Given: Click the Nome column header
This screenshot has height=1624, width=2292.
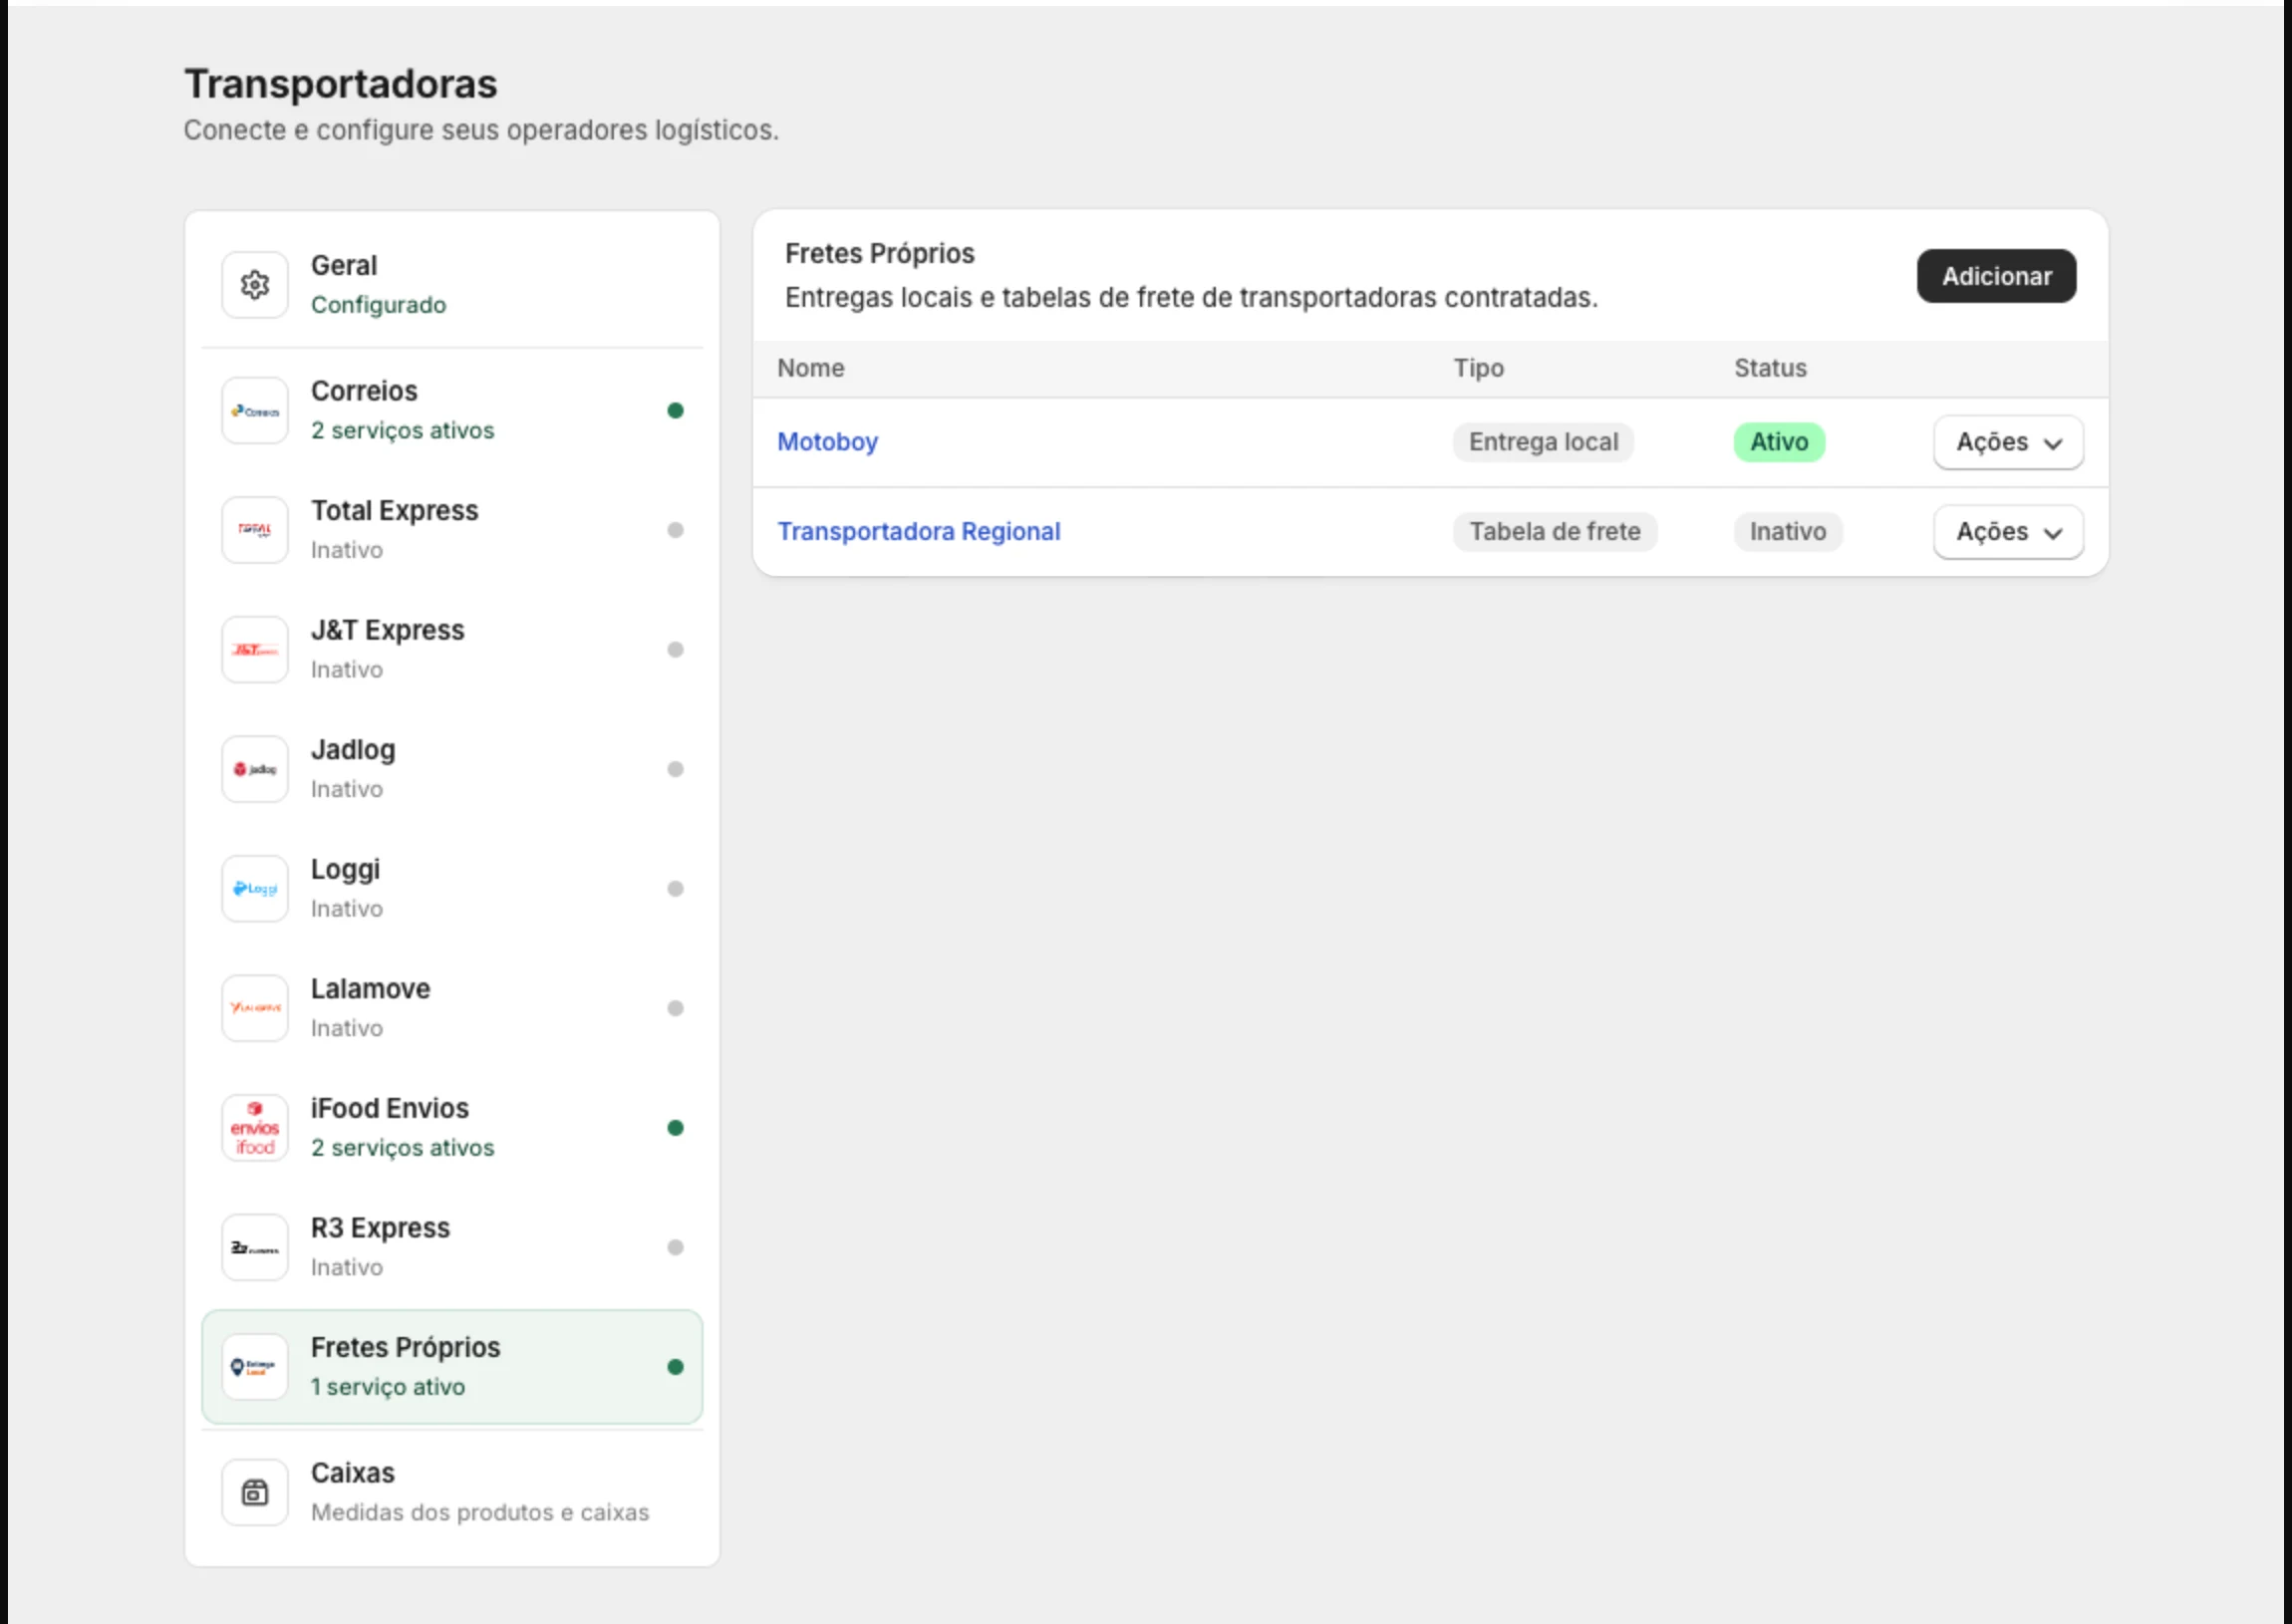Looking at the screenshot, I should [811, 368].
